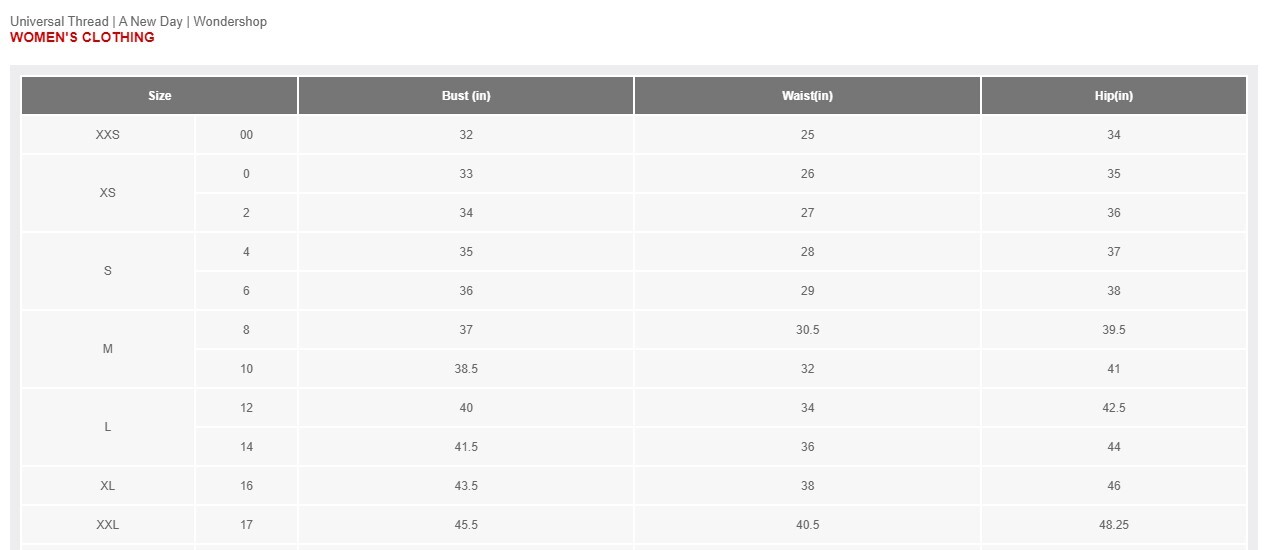
Task: Click the Hip(in) column header
Action: pyautogui.click(x=1114, y=96)
